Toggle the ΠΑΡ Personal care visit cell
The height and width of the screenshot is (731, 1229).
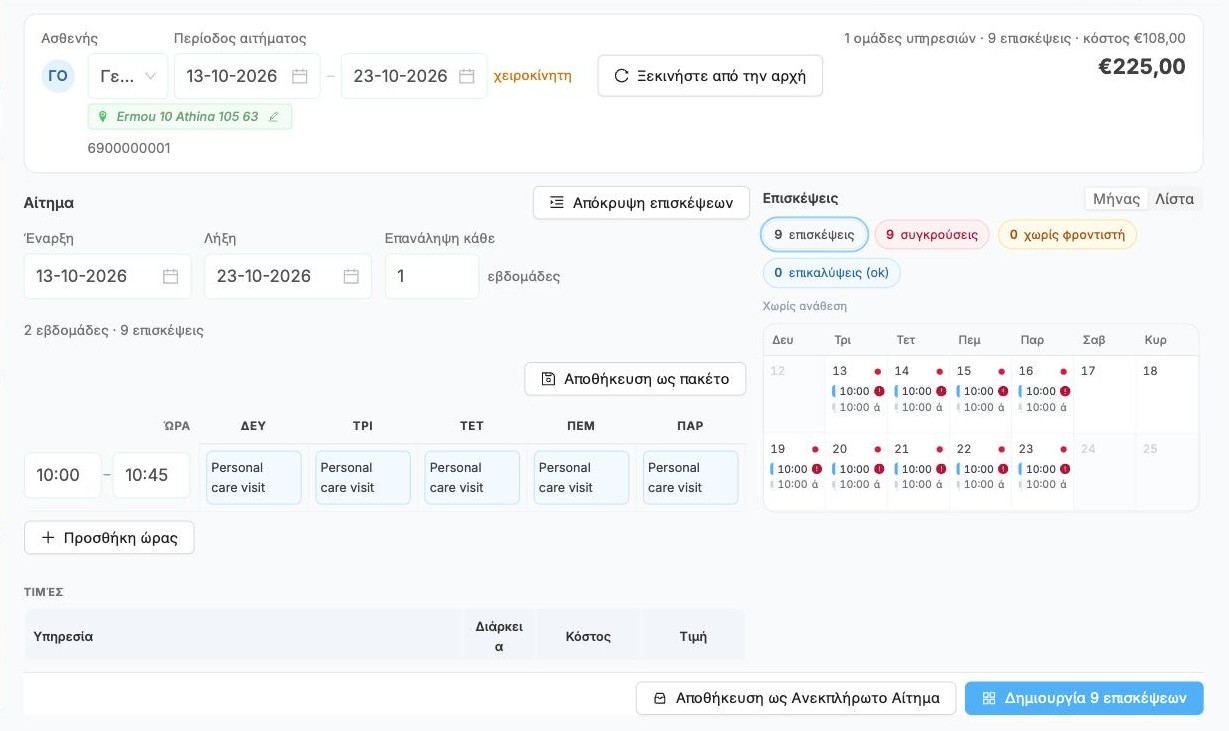pos(690,478)
